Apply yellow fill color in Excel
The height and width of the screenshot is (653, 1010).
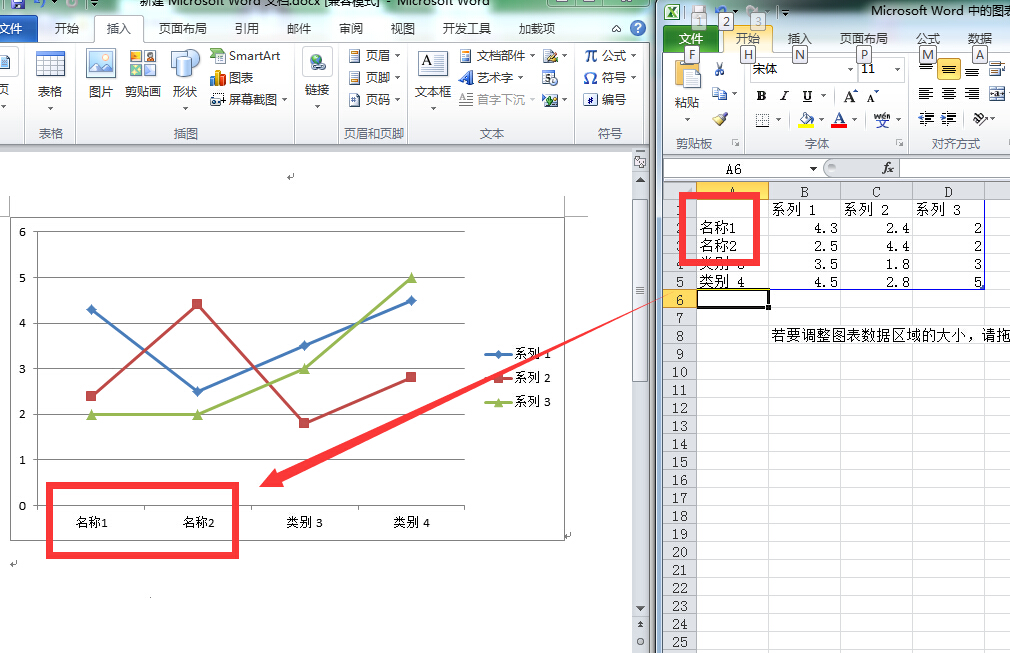806,119
